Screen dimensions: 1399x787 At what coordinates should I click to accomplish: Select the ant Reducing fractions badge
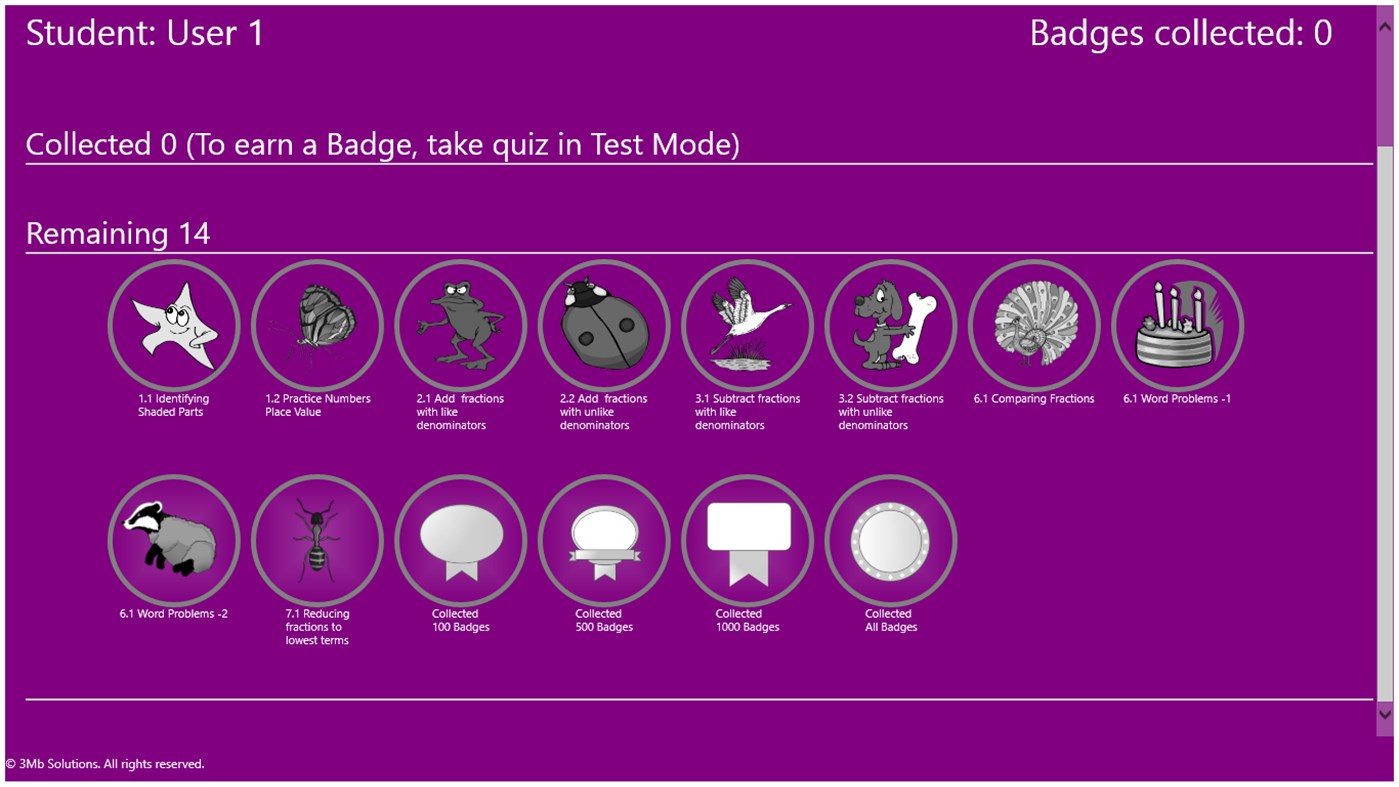coord(317,541)
